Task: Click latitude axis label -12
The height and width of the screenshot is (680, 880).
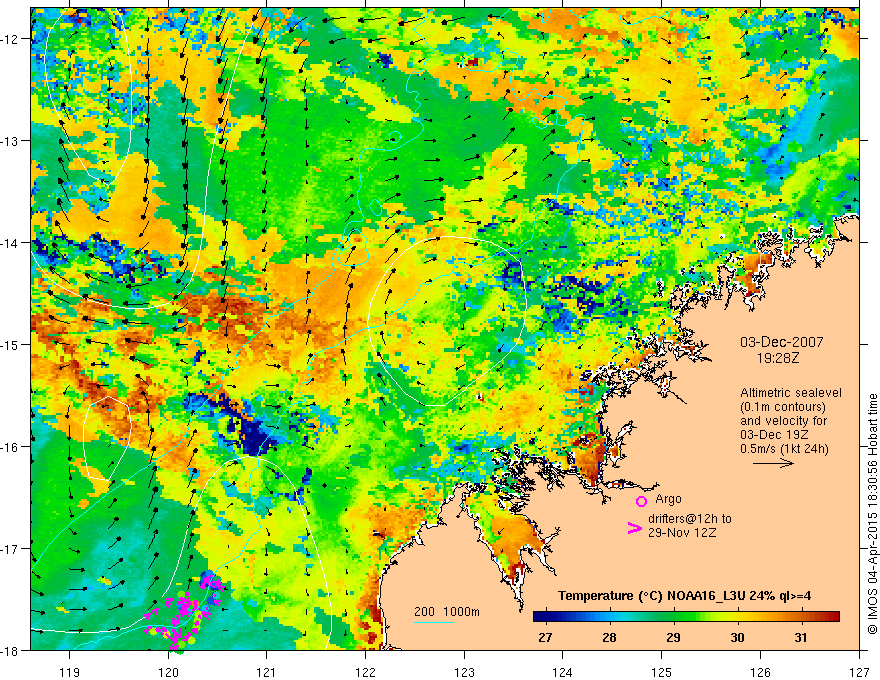Action: point(10,39)
